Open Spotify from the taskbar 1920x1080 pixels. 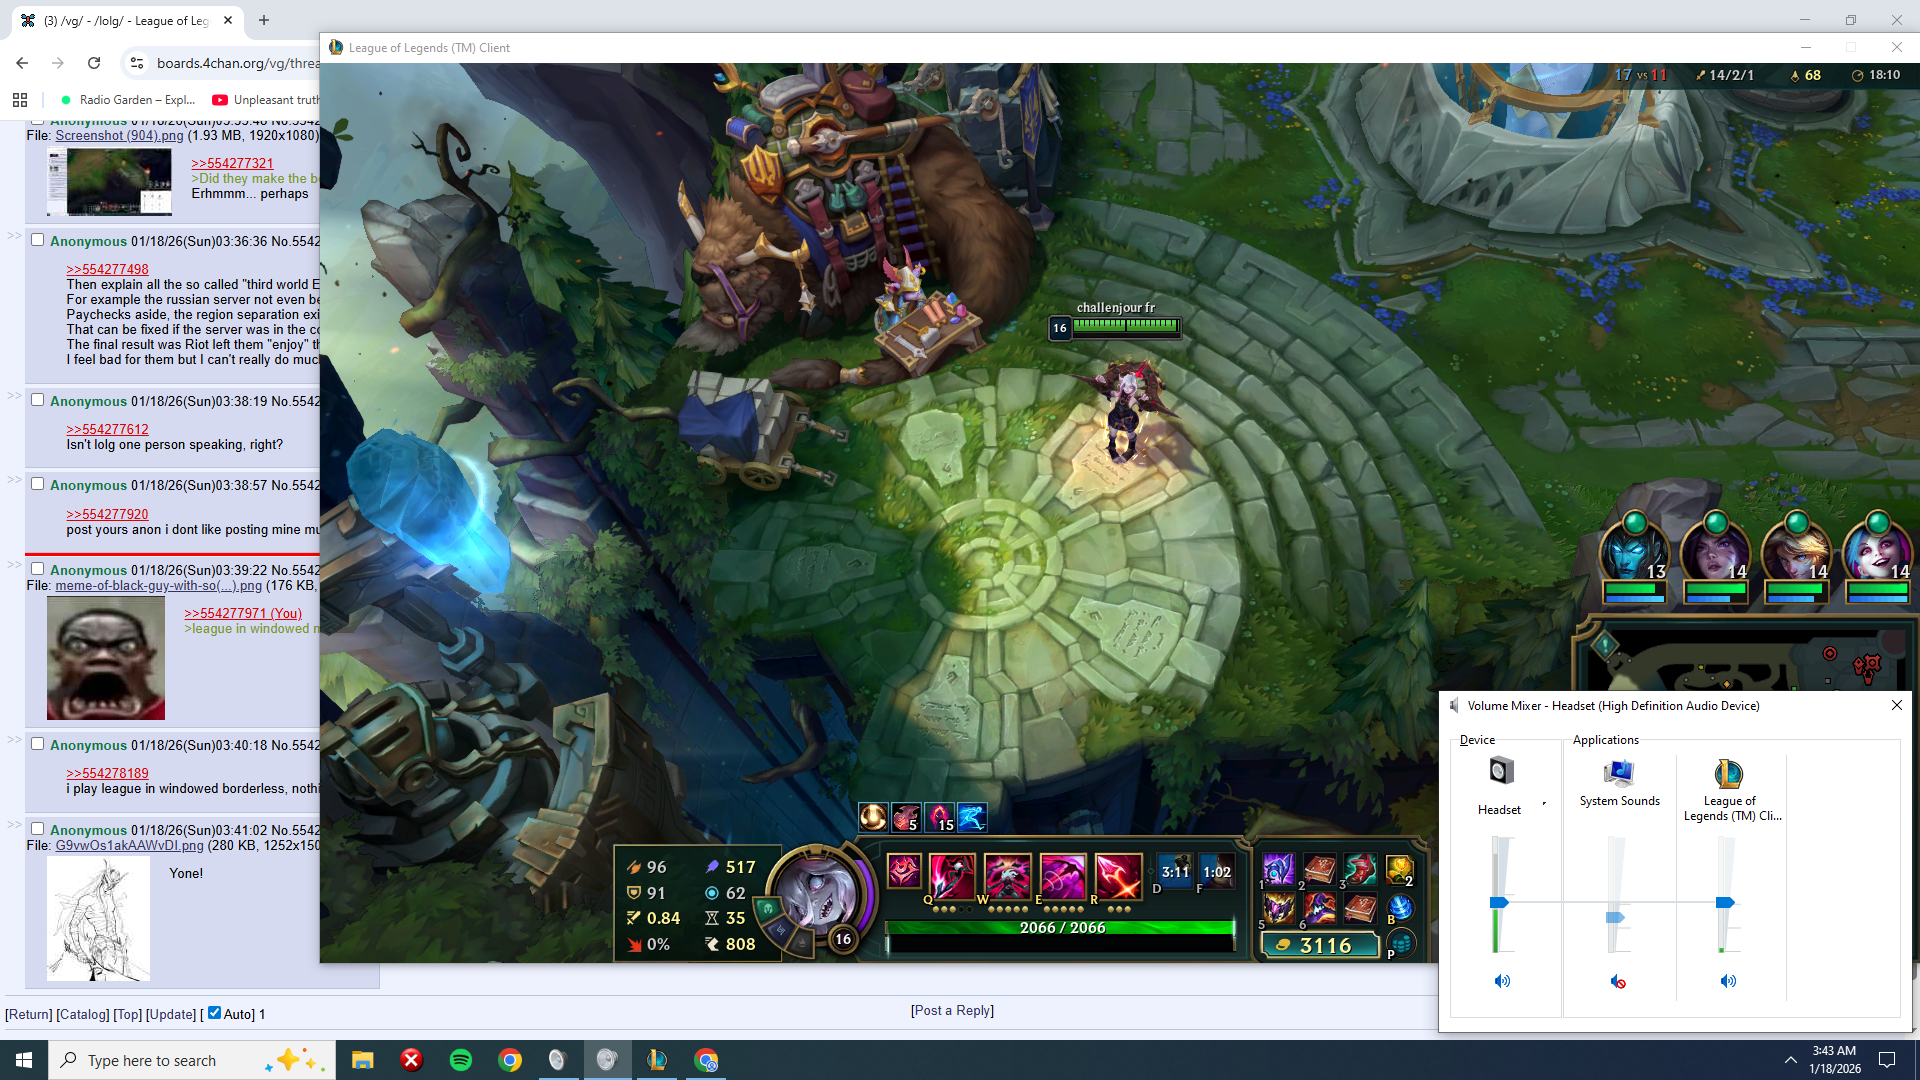(461, 1060)
